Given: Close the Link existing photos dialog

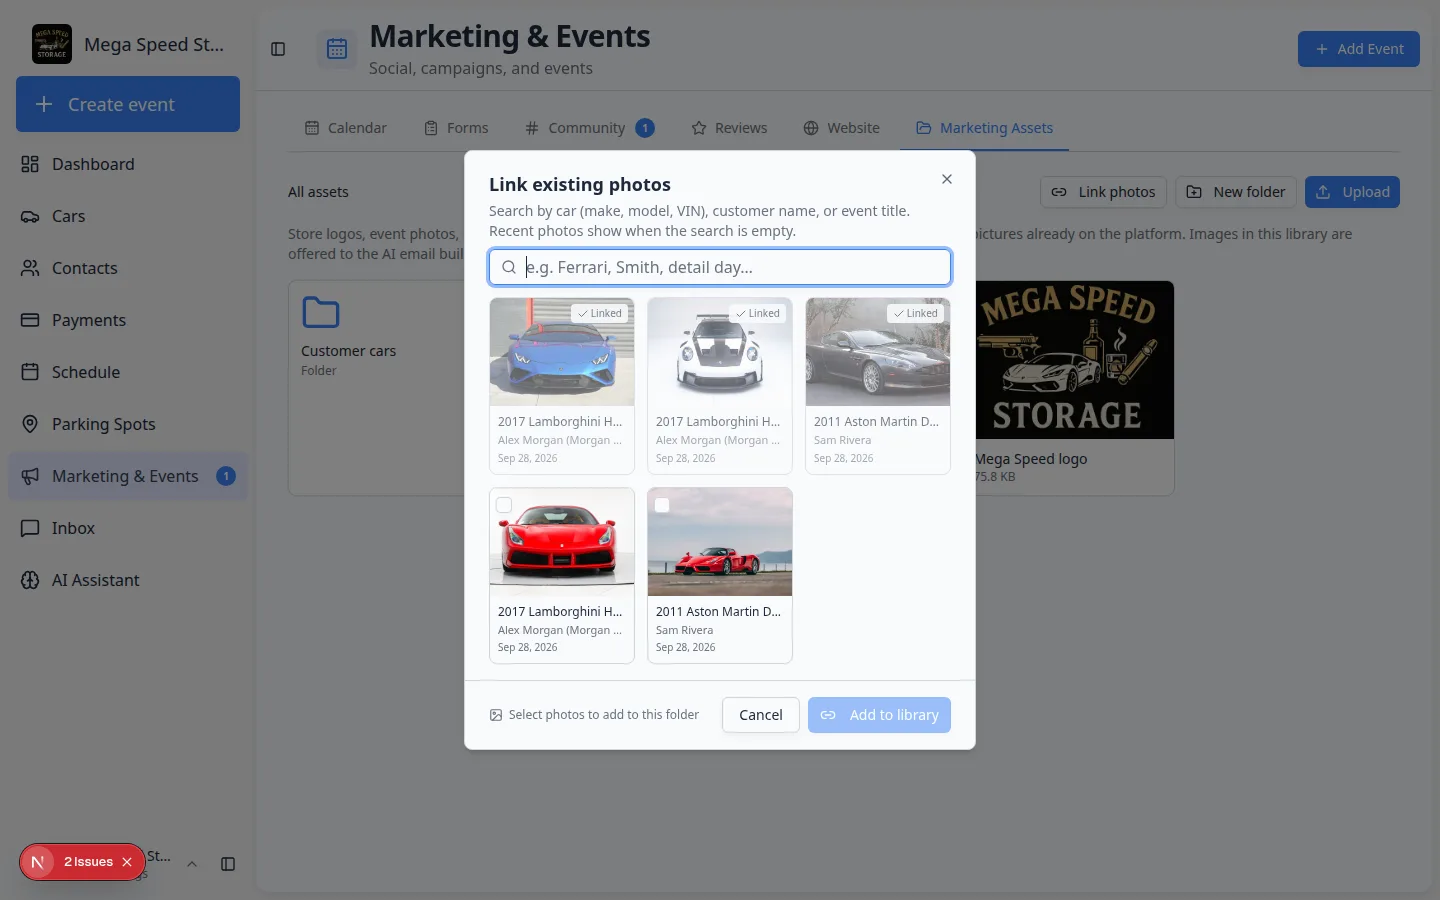Looking at the screenshot, I should point(947,179).
